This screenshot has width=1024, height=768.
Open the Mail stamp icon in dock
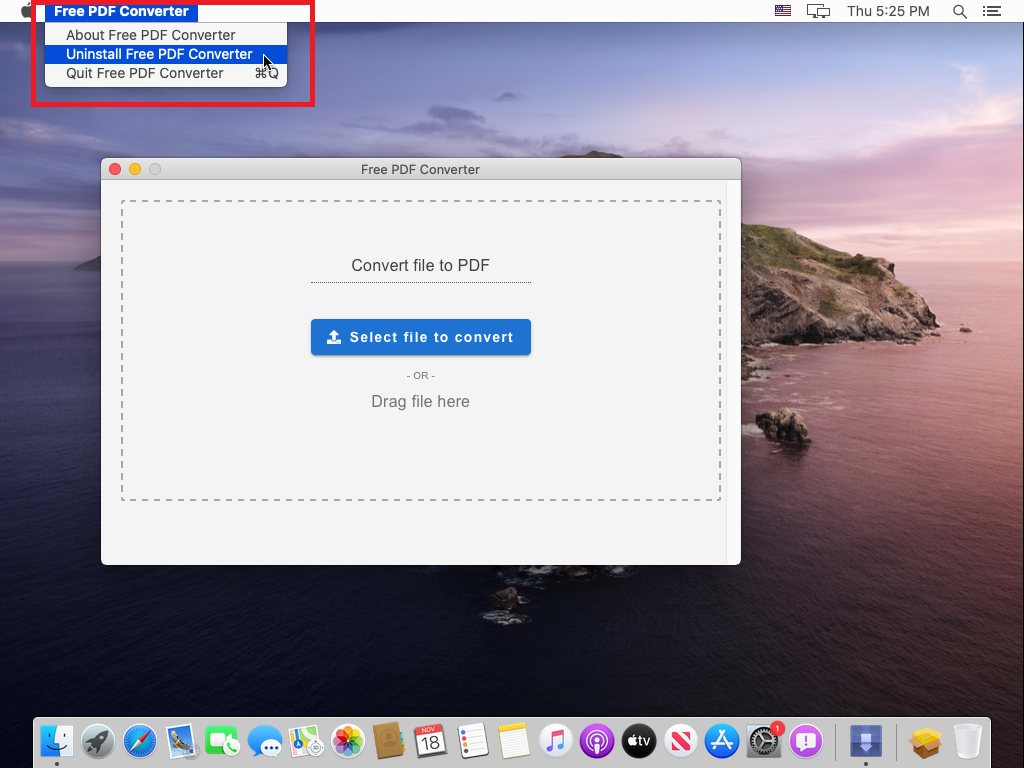click(x=181, y=742)
